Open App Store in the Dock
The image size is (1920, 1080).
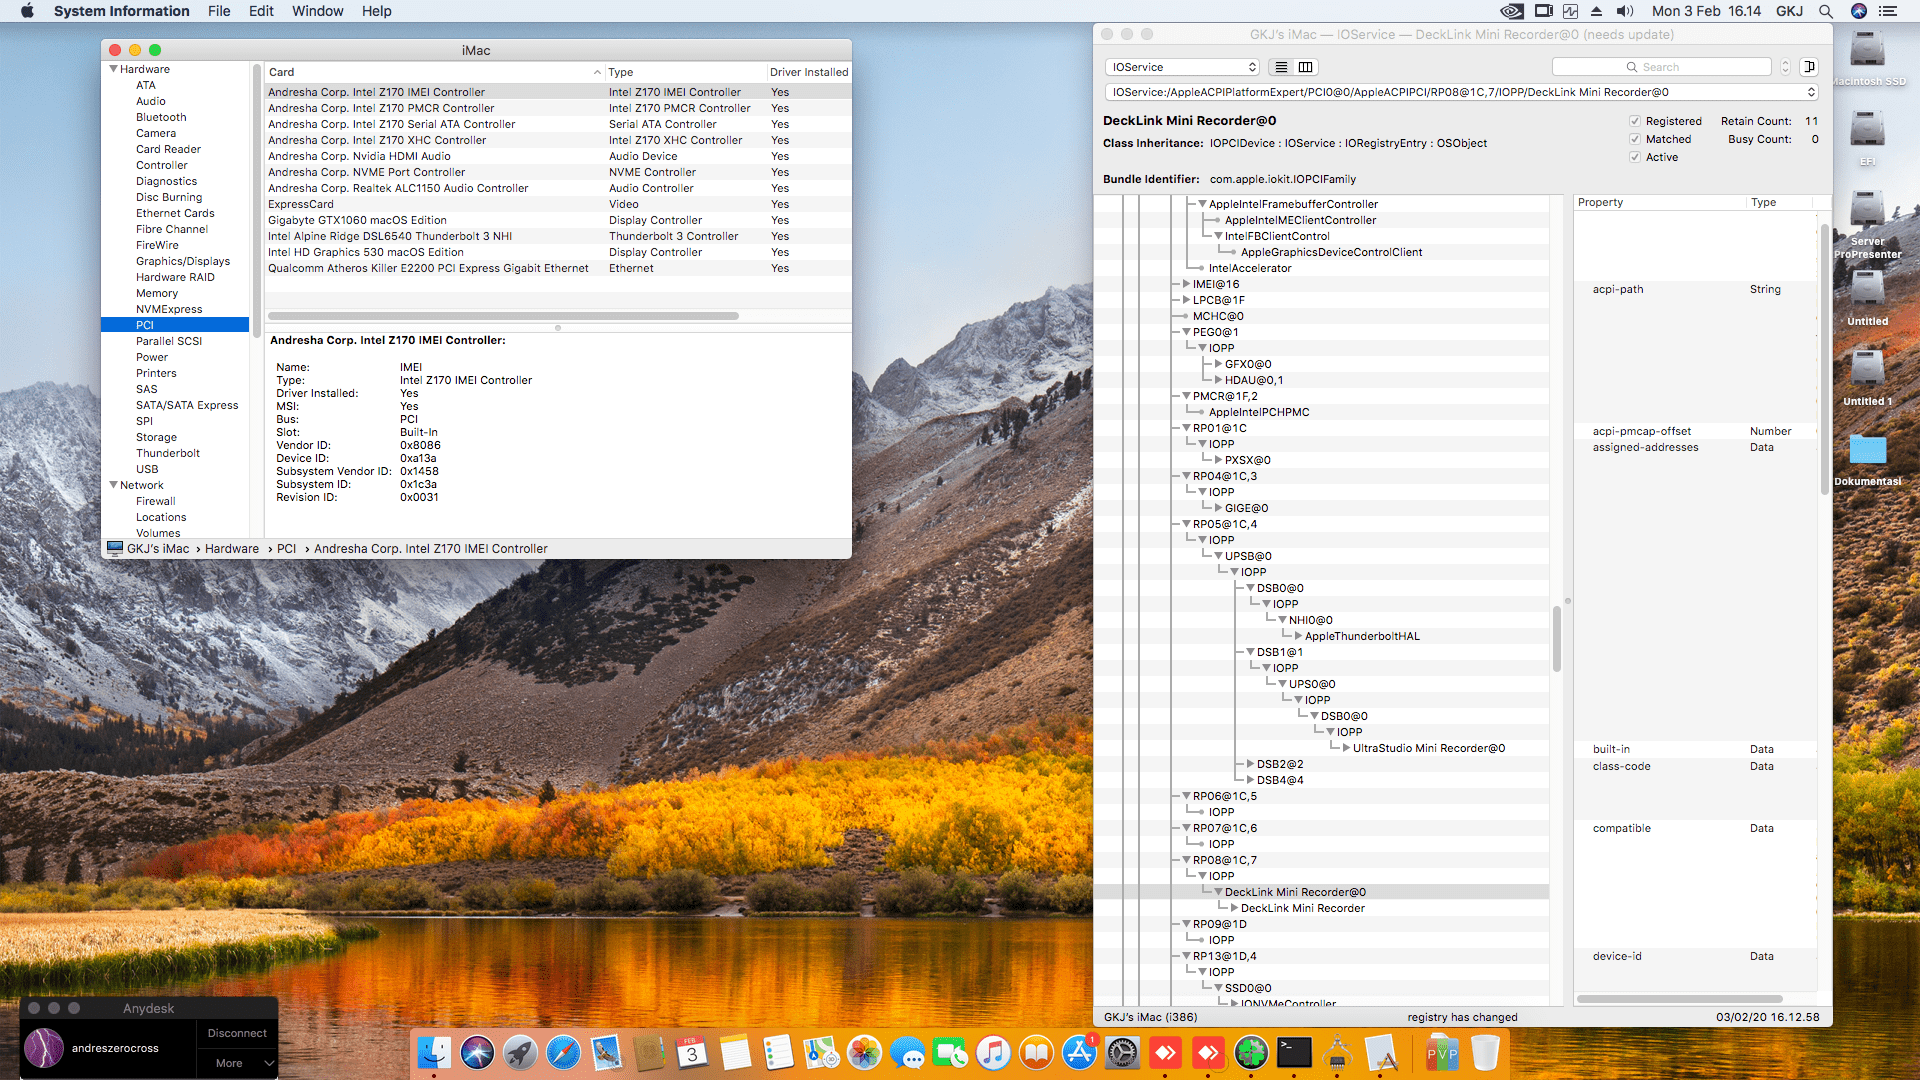[1079, 1053]
